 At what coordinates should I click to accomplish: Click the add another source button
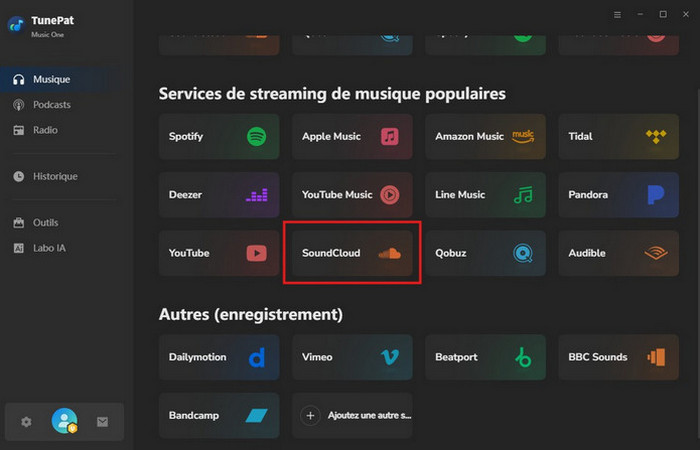click(x=352, y=414)
